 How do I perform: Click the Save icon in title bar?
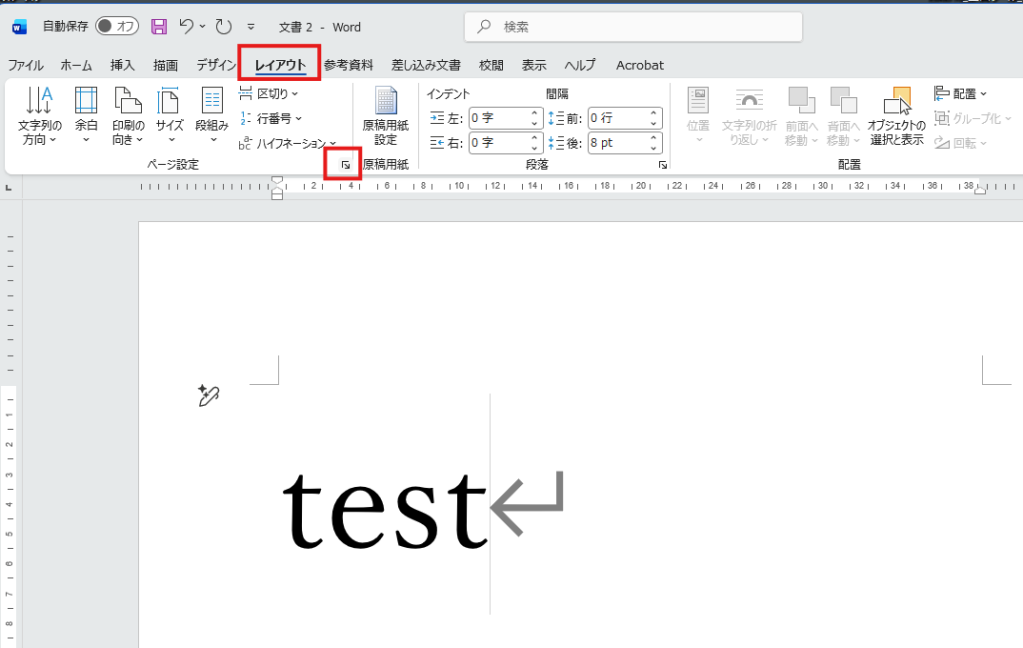coord(158,27)
